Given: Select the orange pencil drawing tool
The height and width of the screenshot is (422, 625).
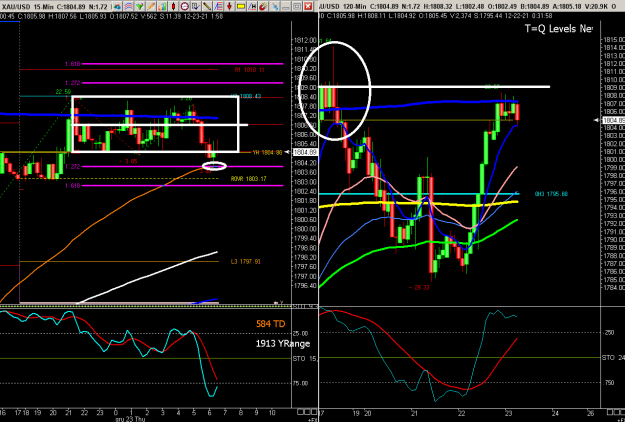Looking at the screenshot, I should pyautogui.click(x=151, y=6).
